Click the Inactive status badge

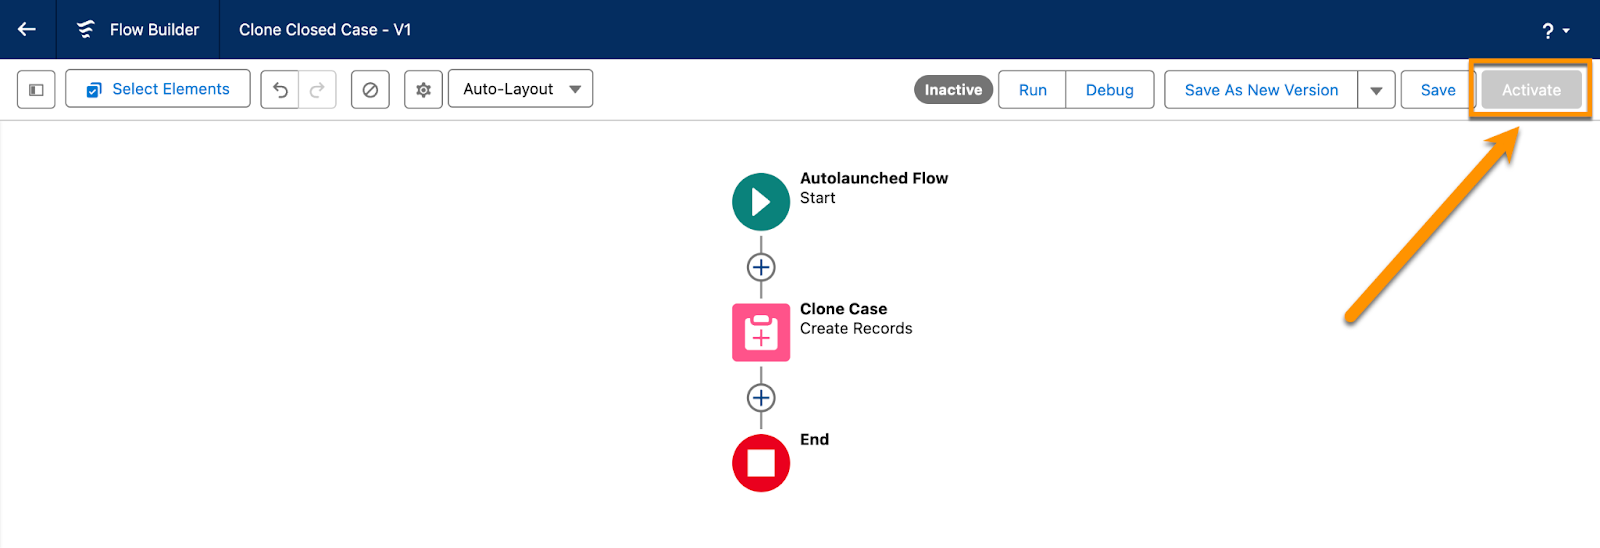click(953, 89)
